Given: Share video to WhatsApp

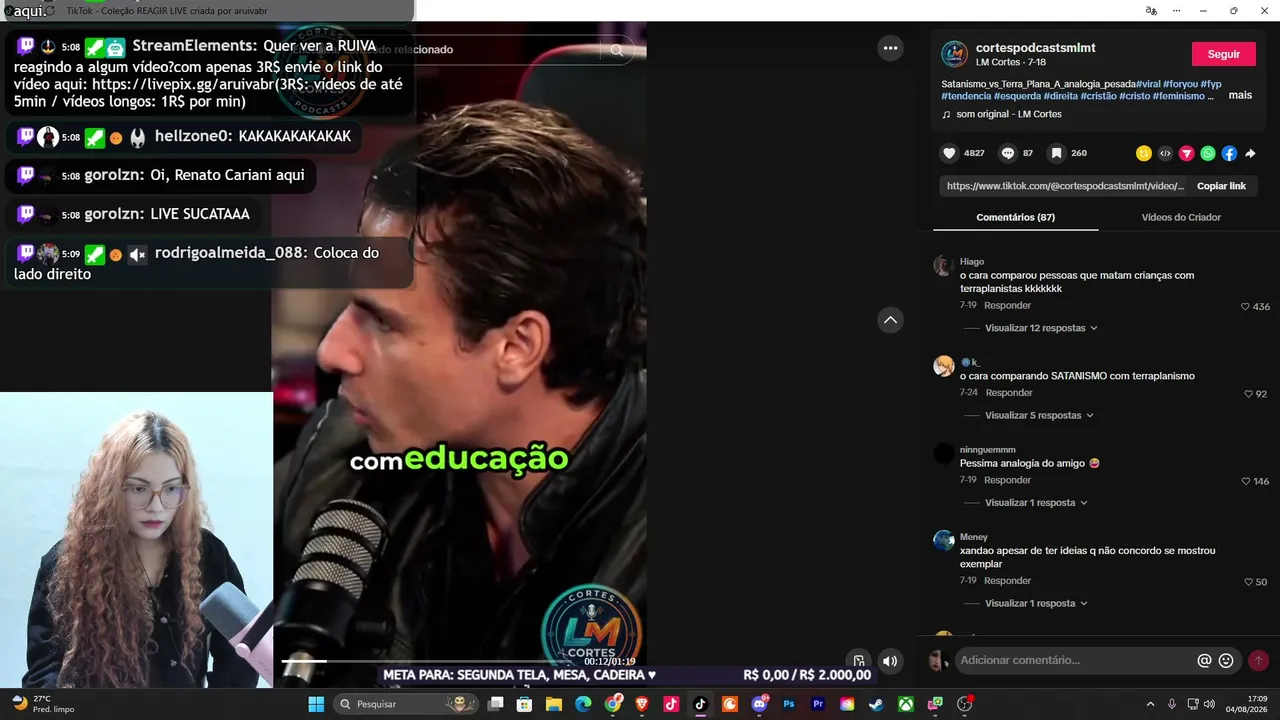Looking at the screenshot, I should point(1208,153).
